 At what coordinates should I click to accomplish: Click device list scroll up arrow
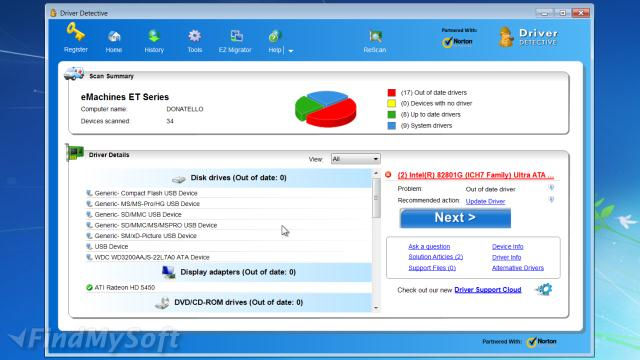coord(376,173)
